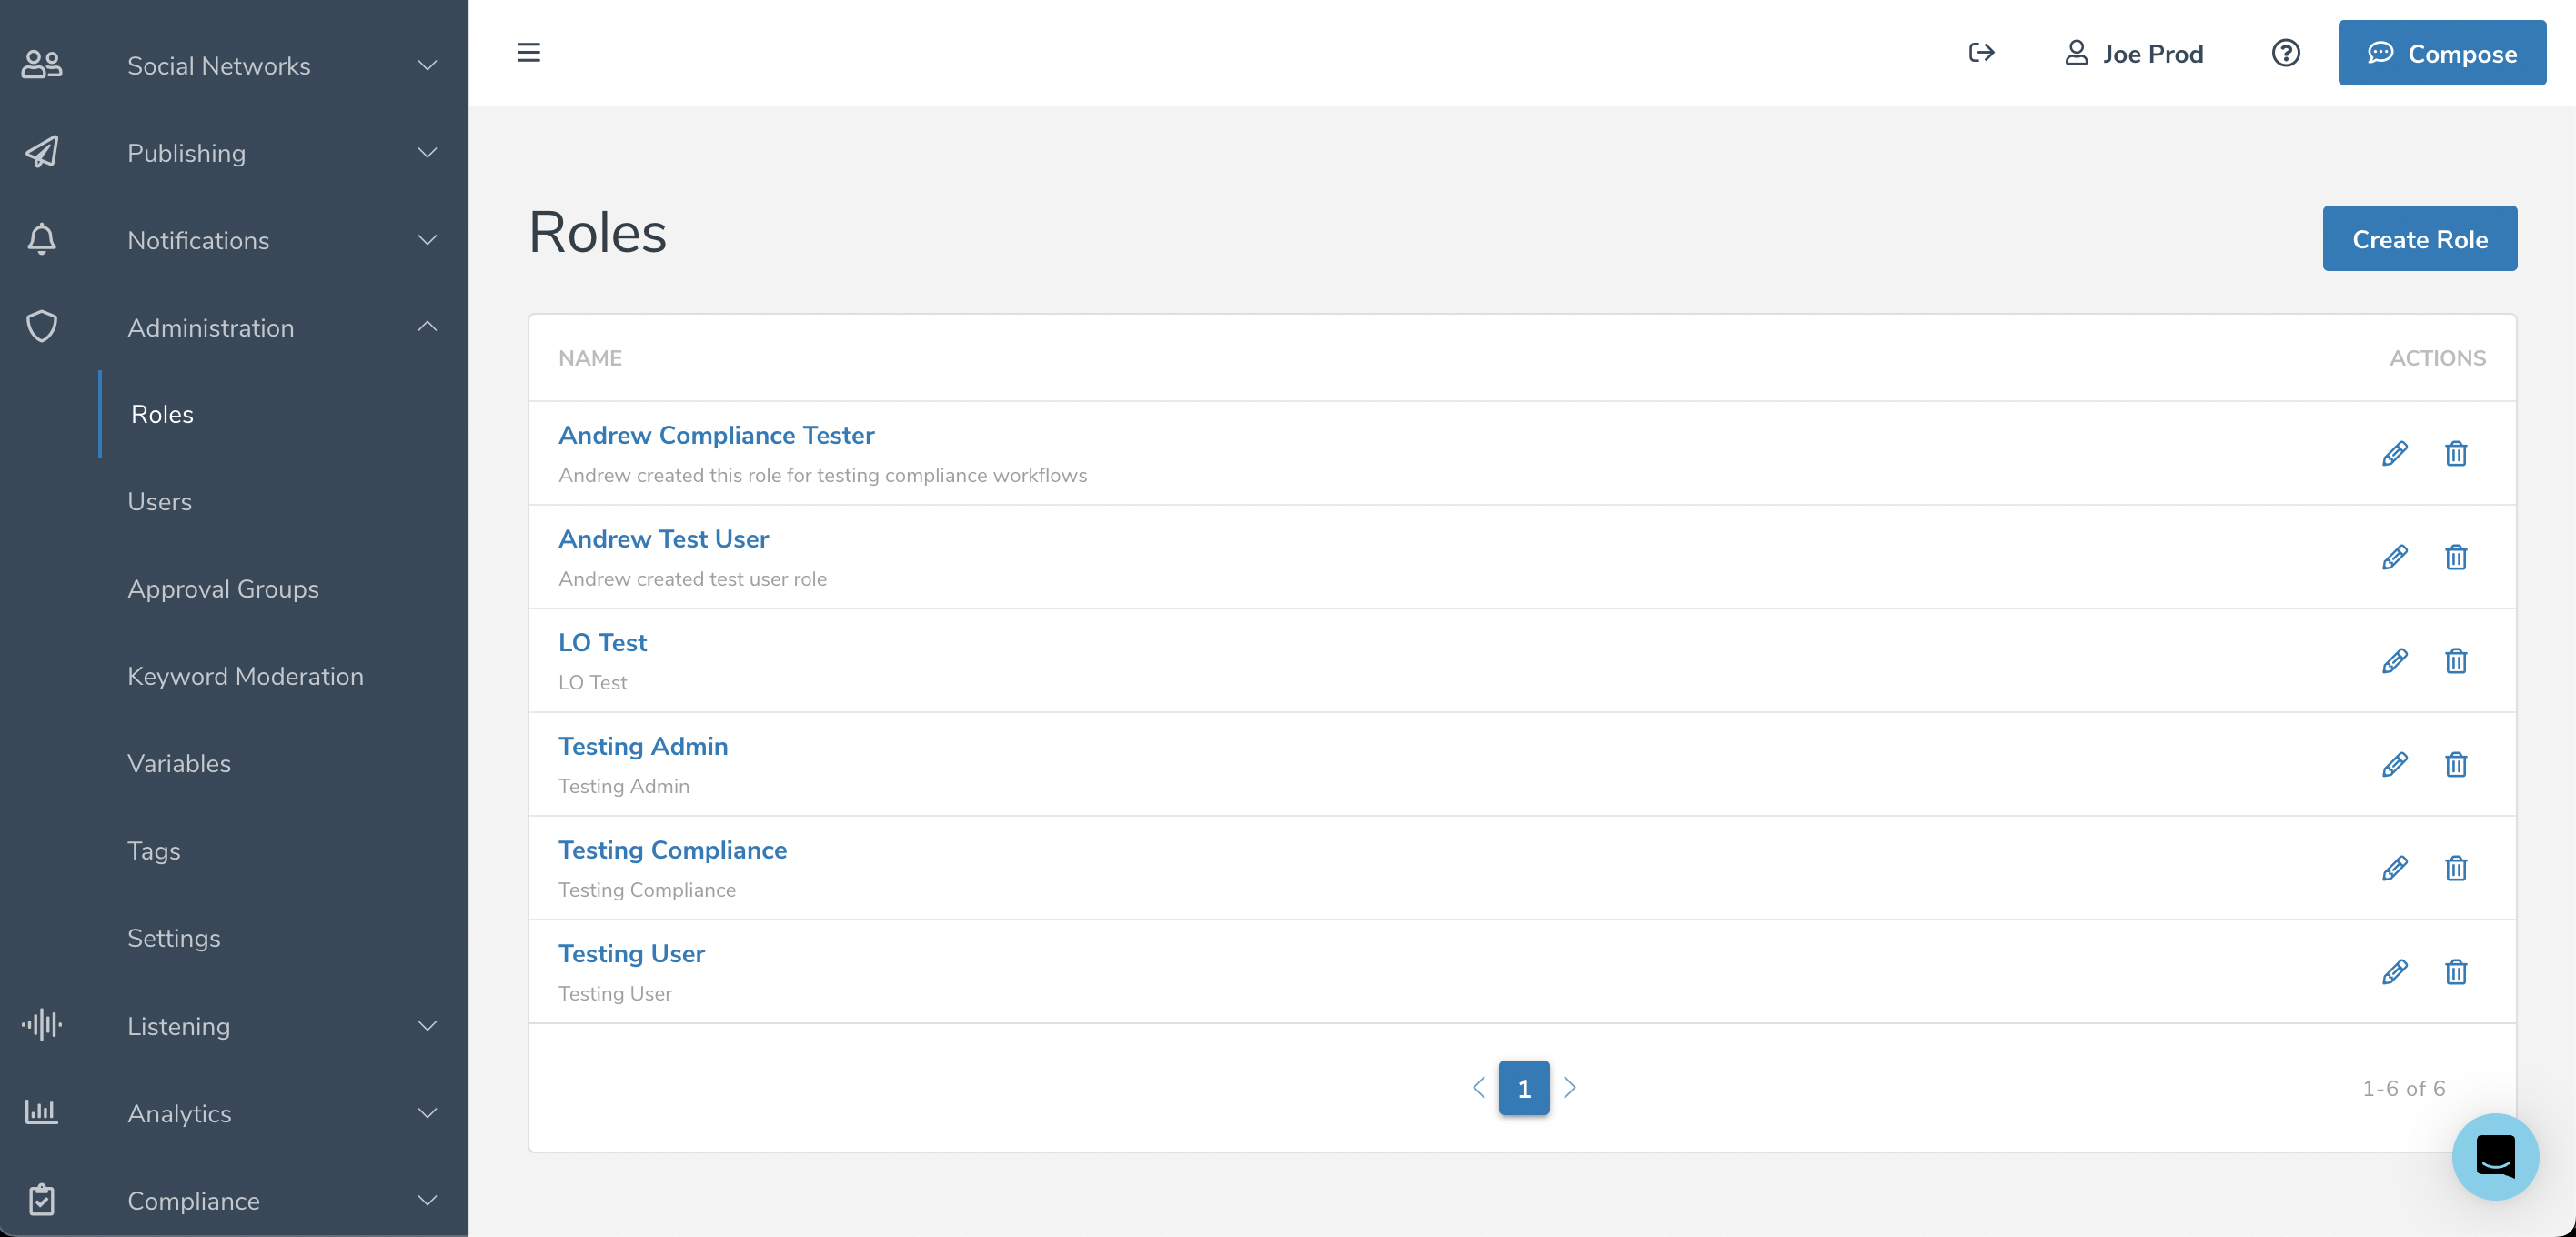Edit the Testing Compliance role
Screen dimensions: 2576x1237
(x=2394, y=868)
